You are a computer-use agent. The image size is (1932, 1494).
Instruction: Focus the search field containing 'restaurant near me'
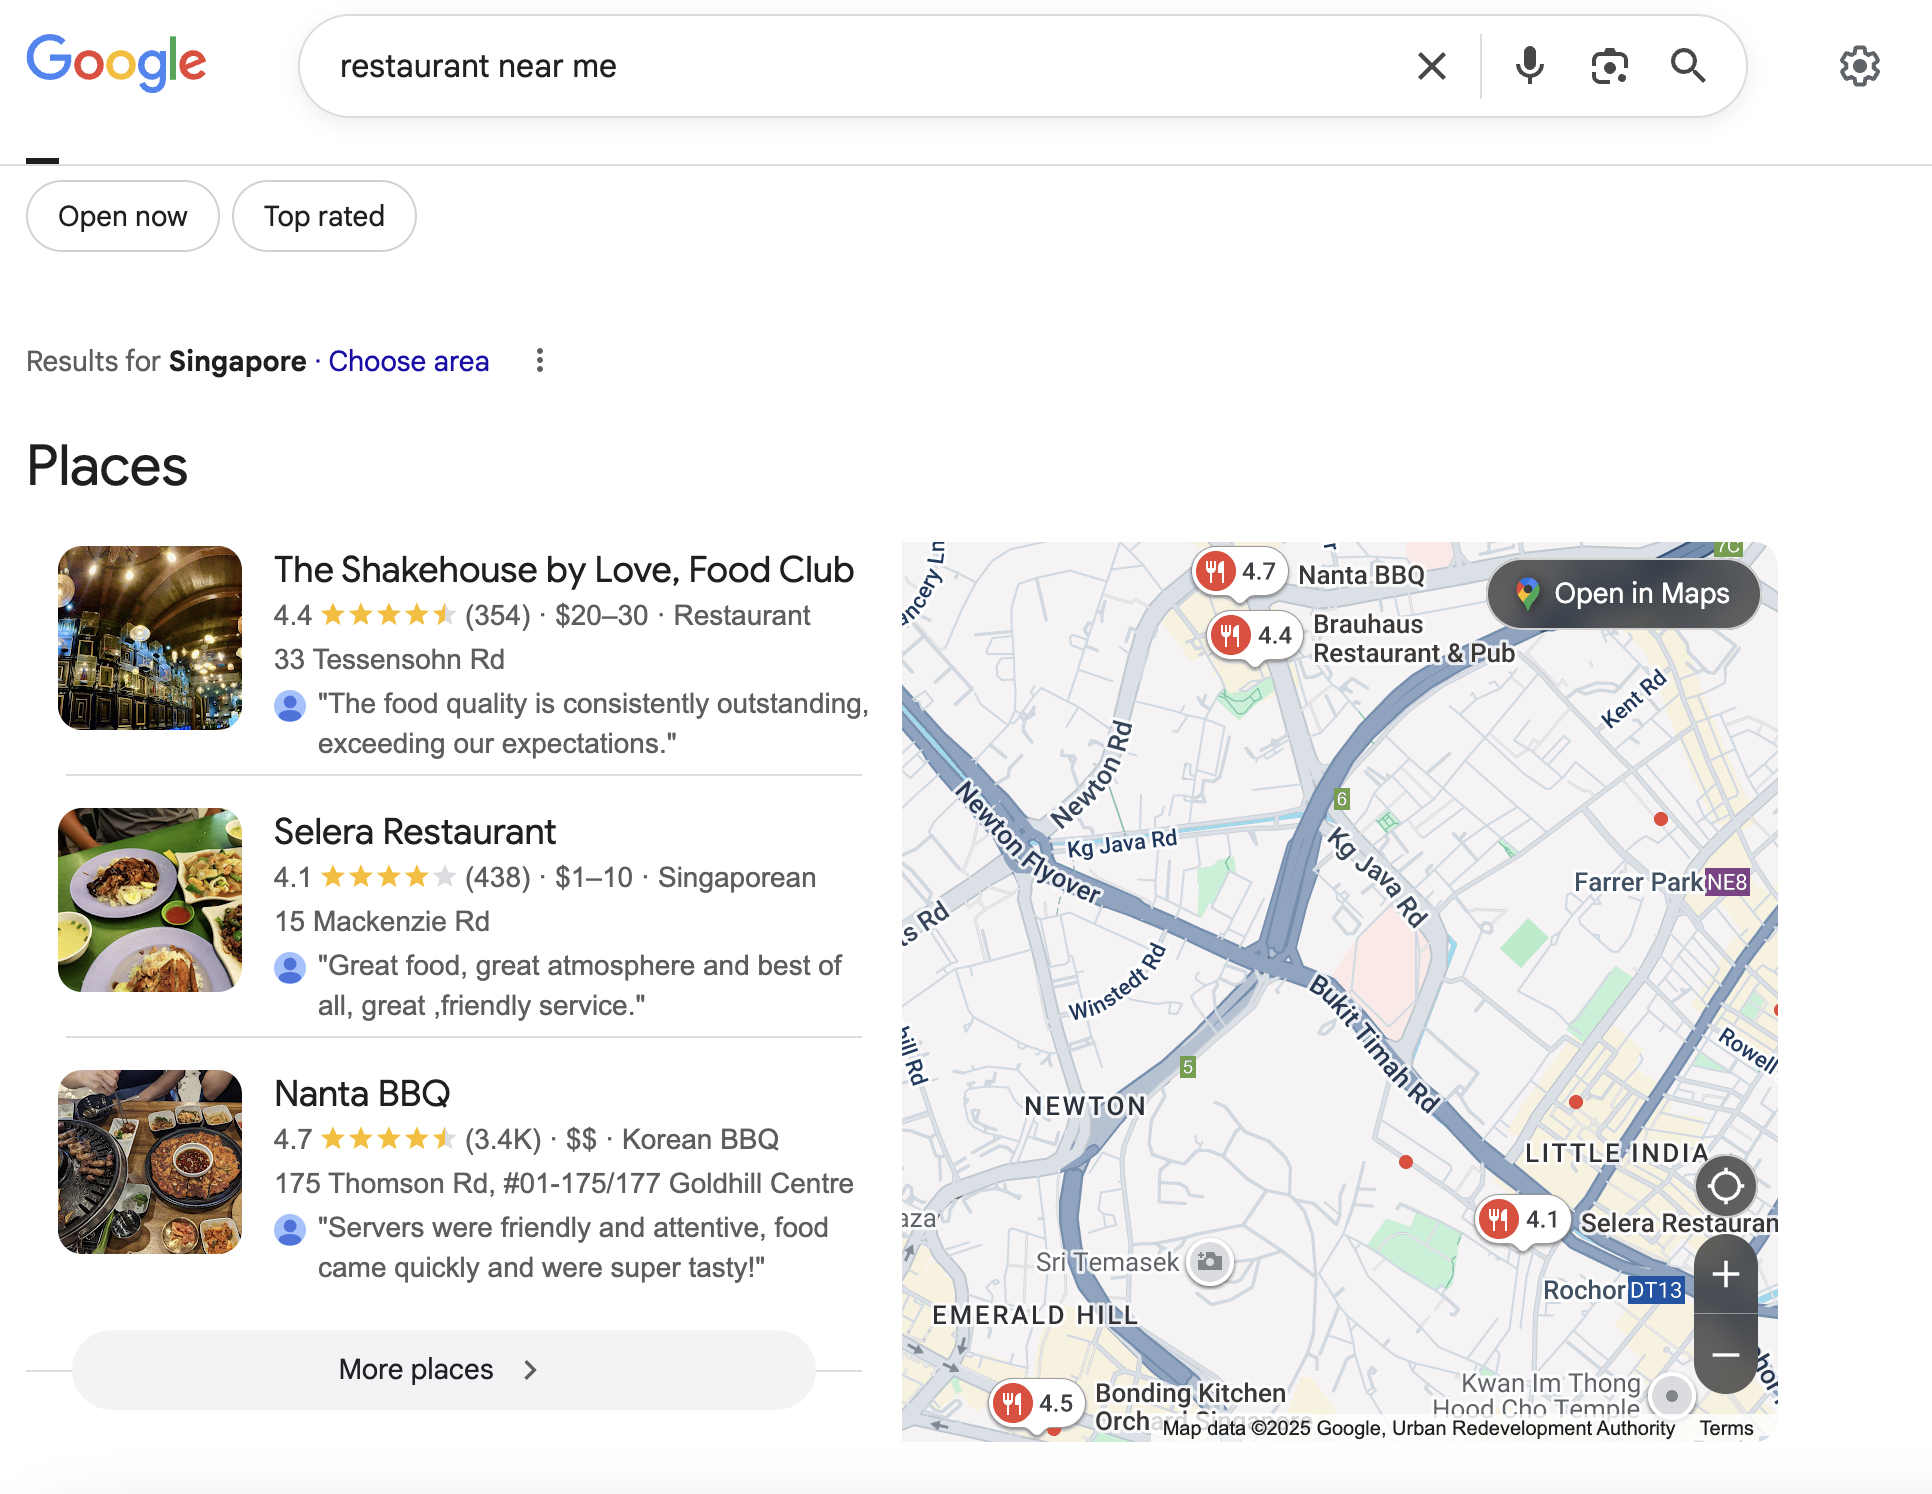pos(860,66)
